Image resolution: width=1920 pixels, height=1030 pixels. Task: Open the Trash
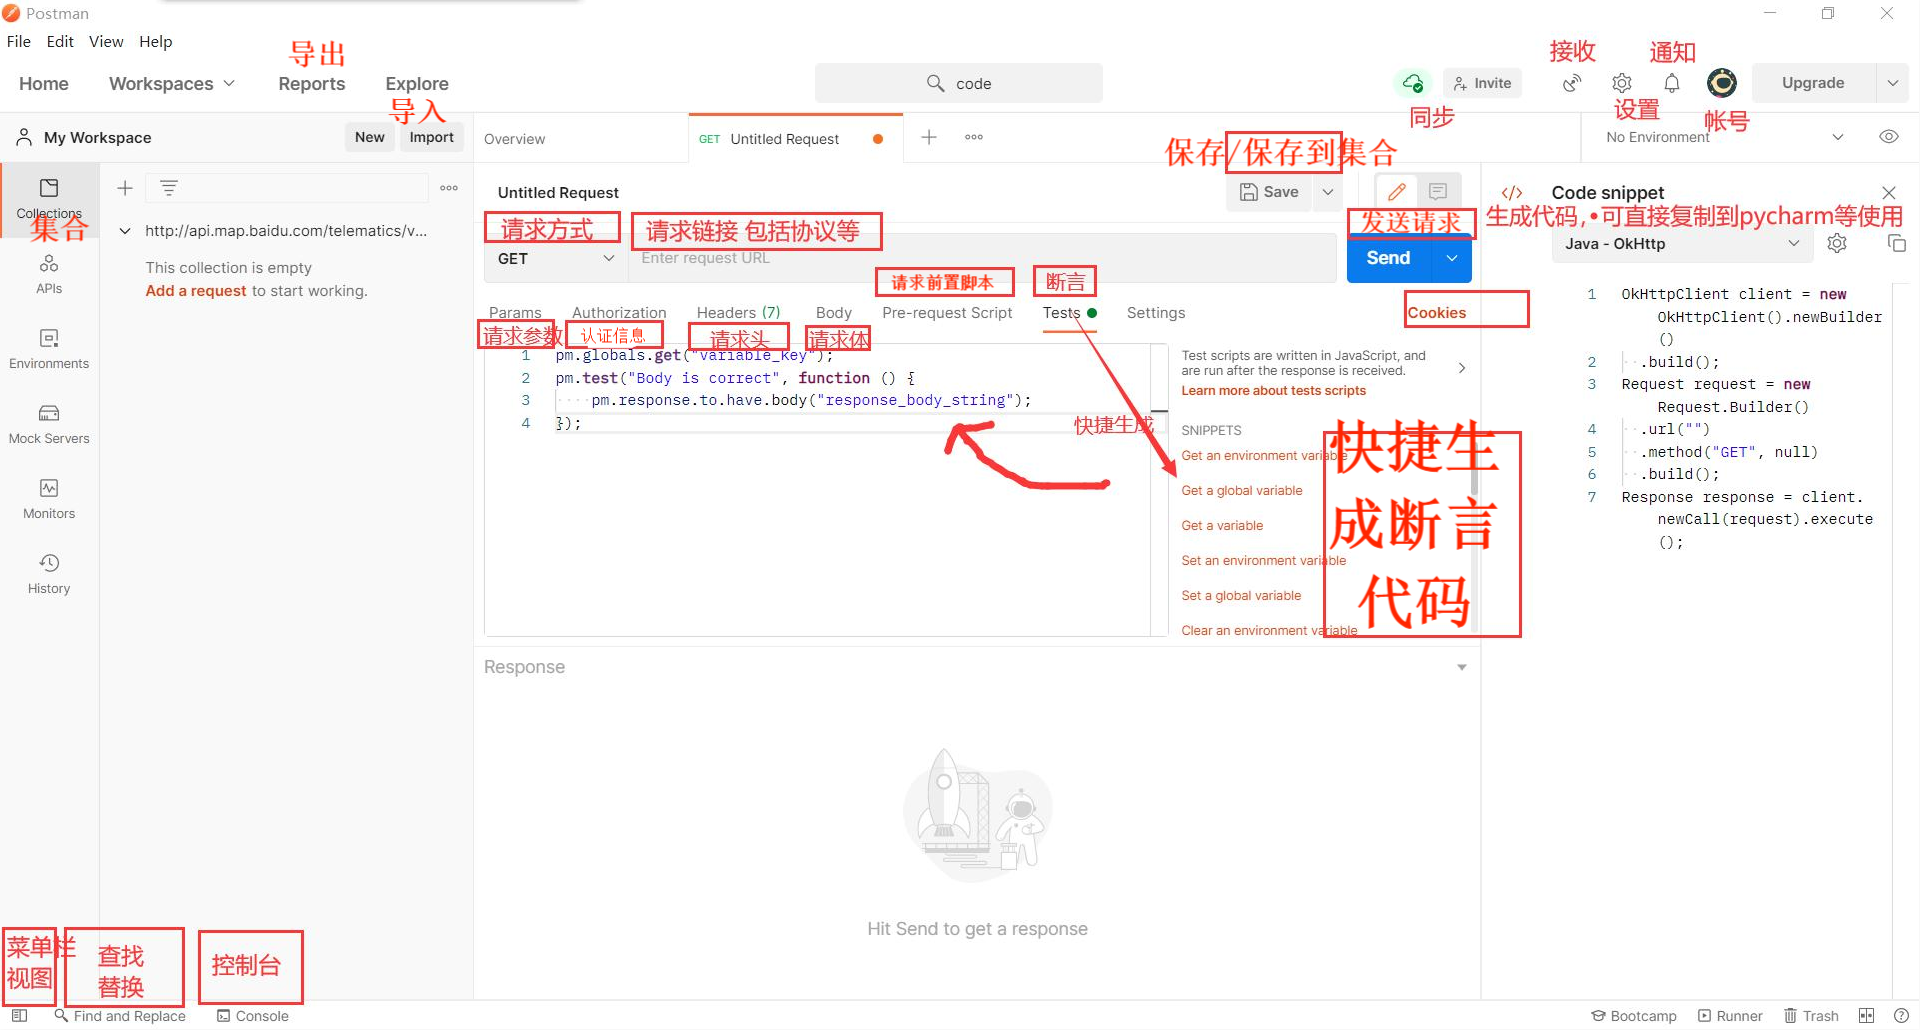point(1812,1015)
